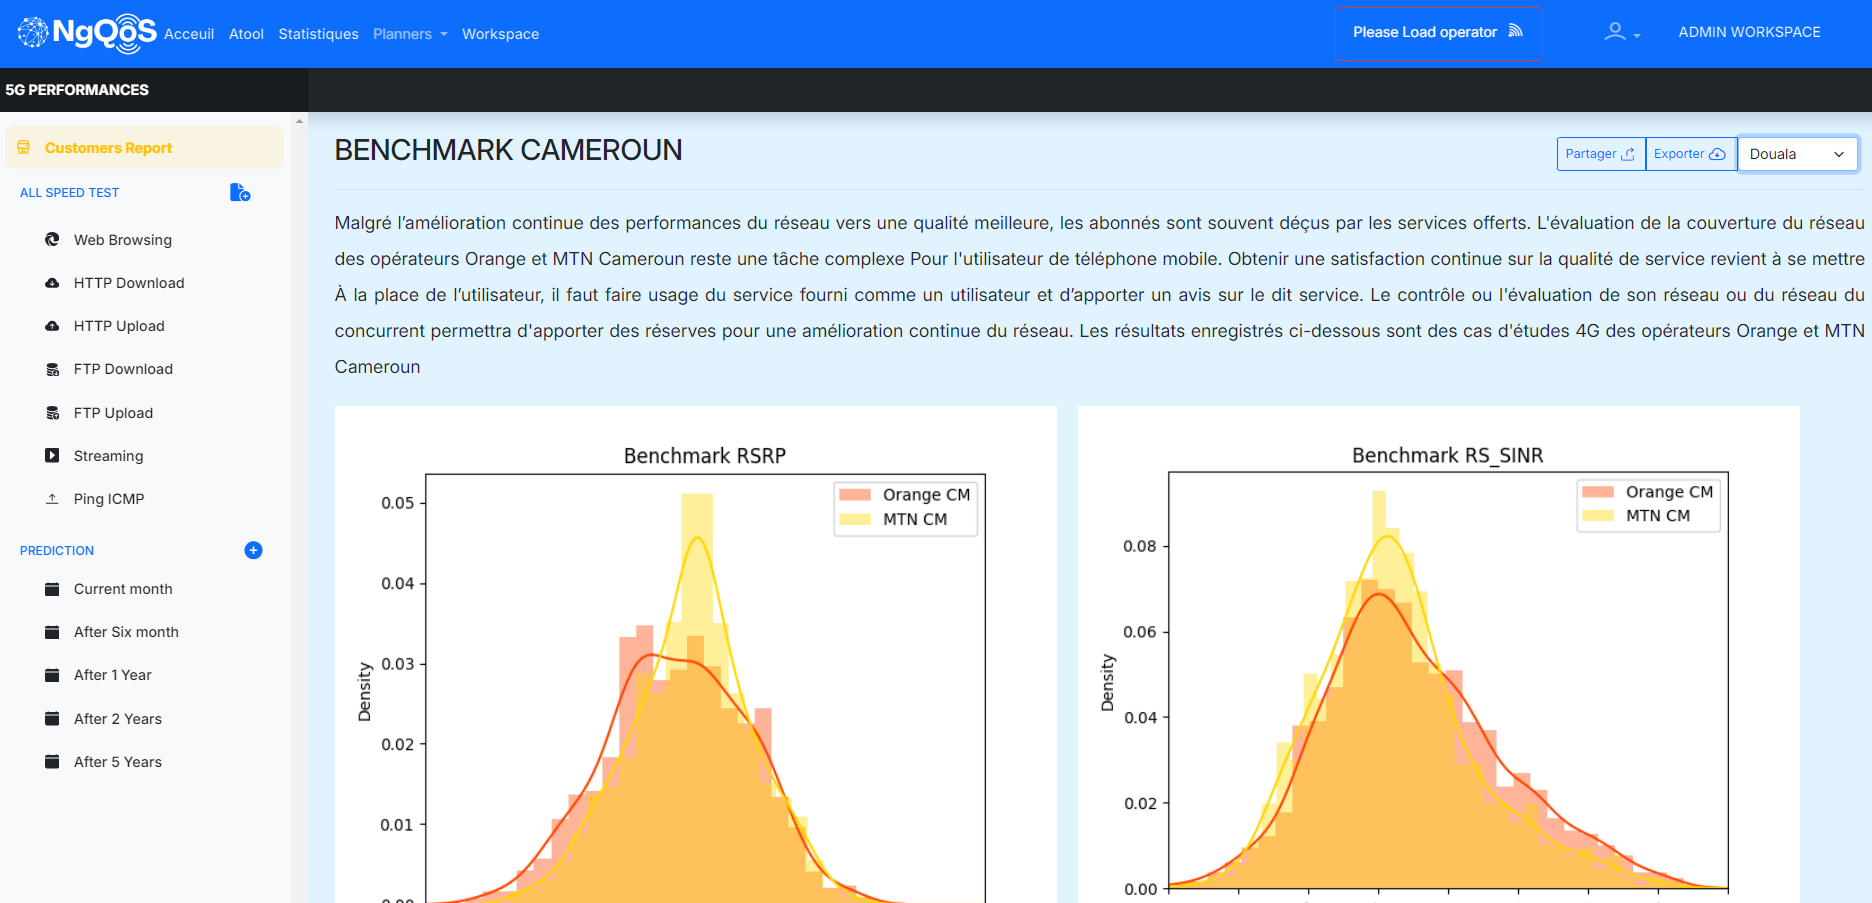
Task: Click the 5G PERFORMANCES header
Action: click(77, 90)
